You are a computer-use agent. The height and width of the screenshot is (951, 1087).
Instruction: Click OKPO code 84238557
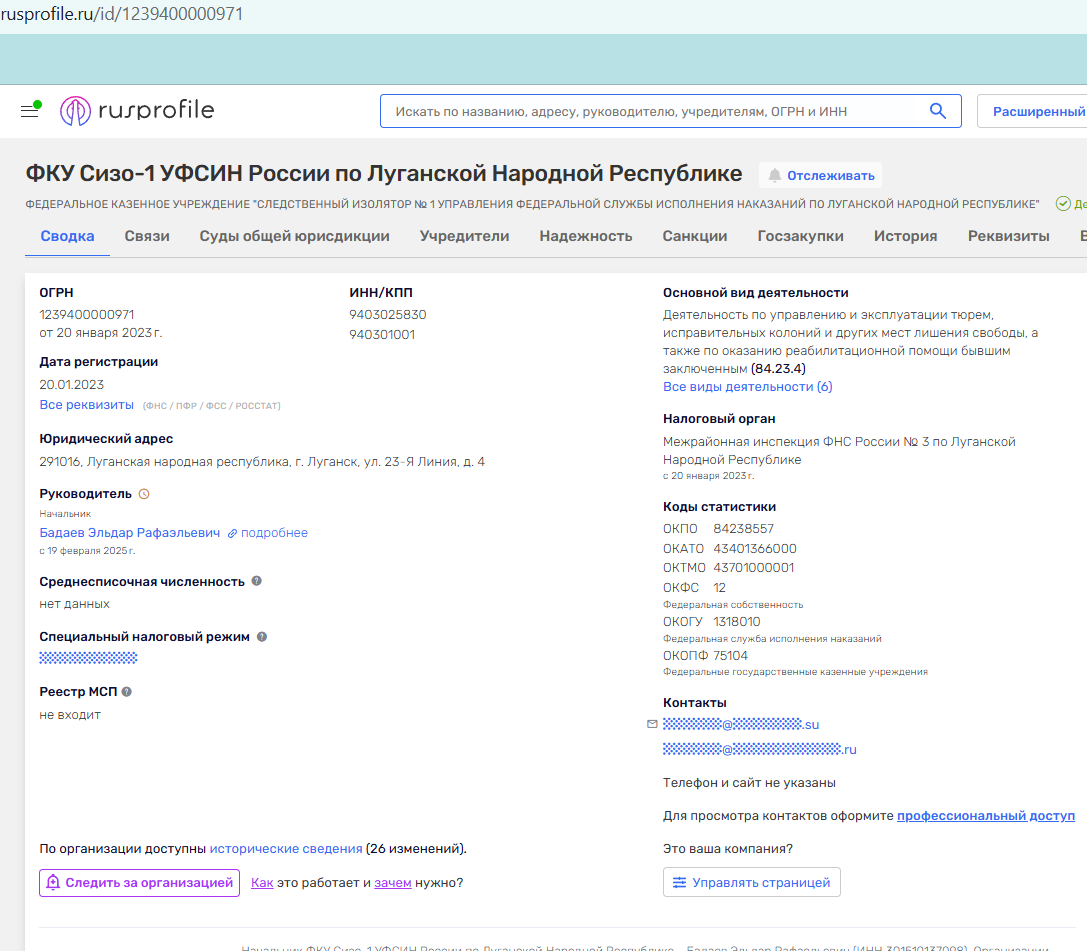pos(743,529)
